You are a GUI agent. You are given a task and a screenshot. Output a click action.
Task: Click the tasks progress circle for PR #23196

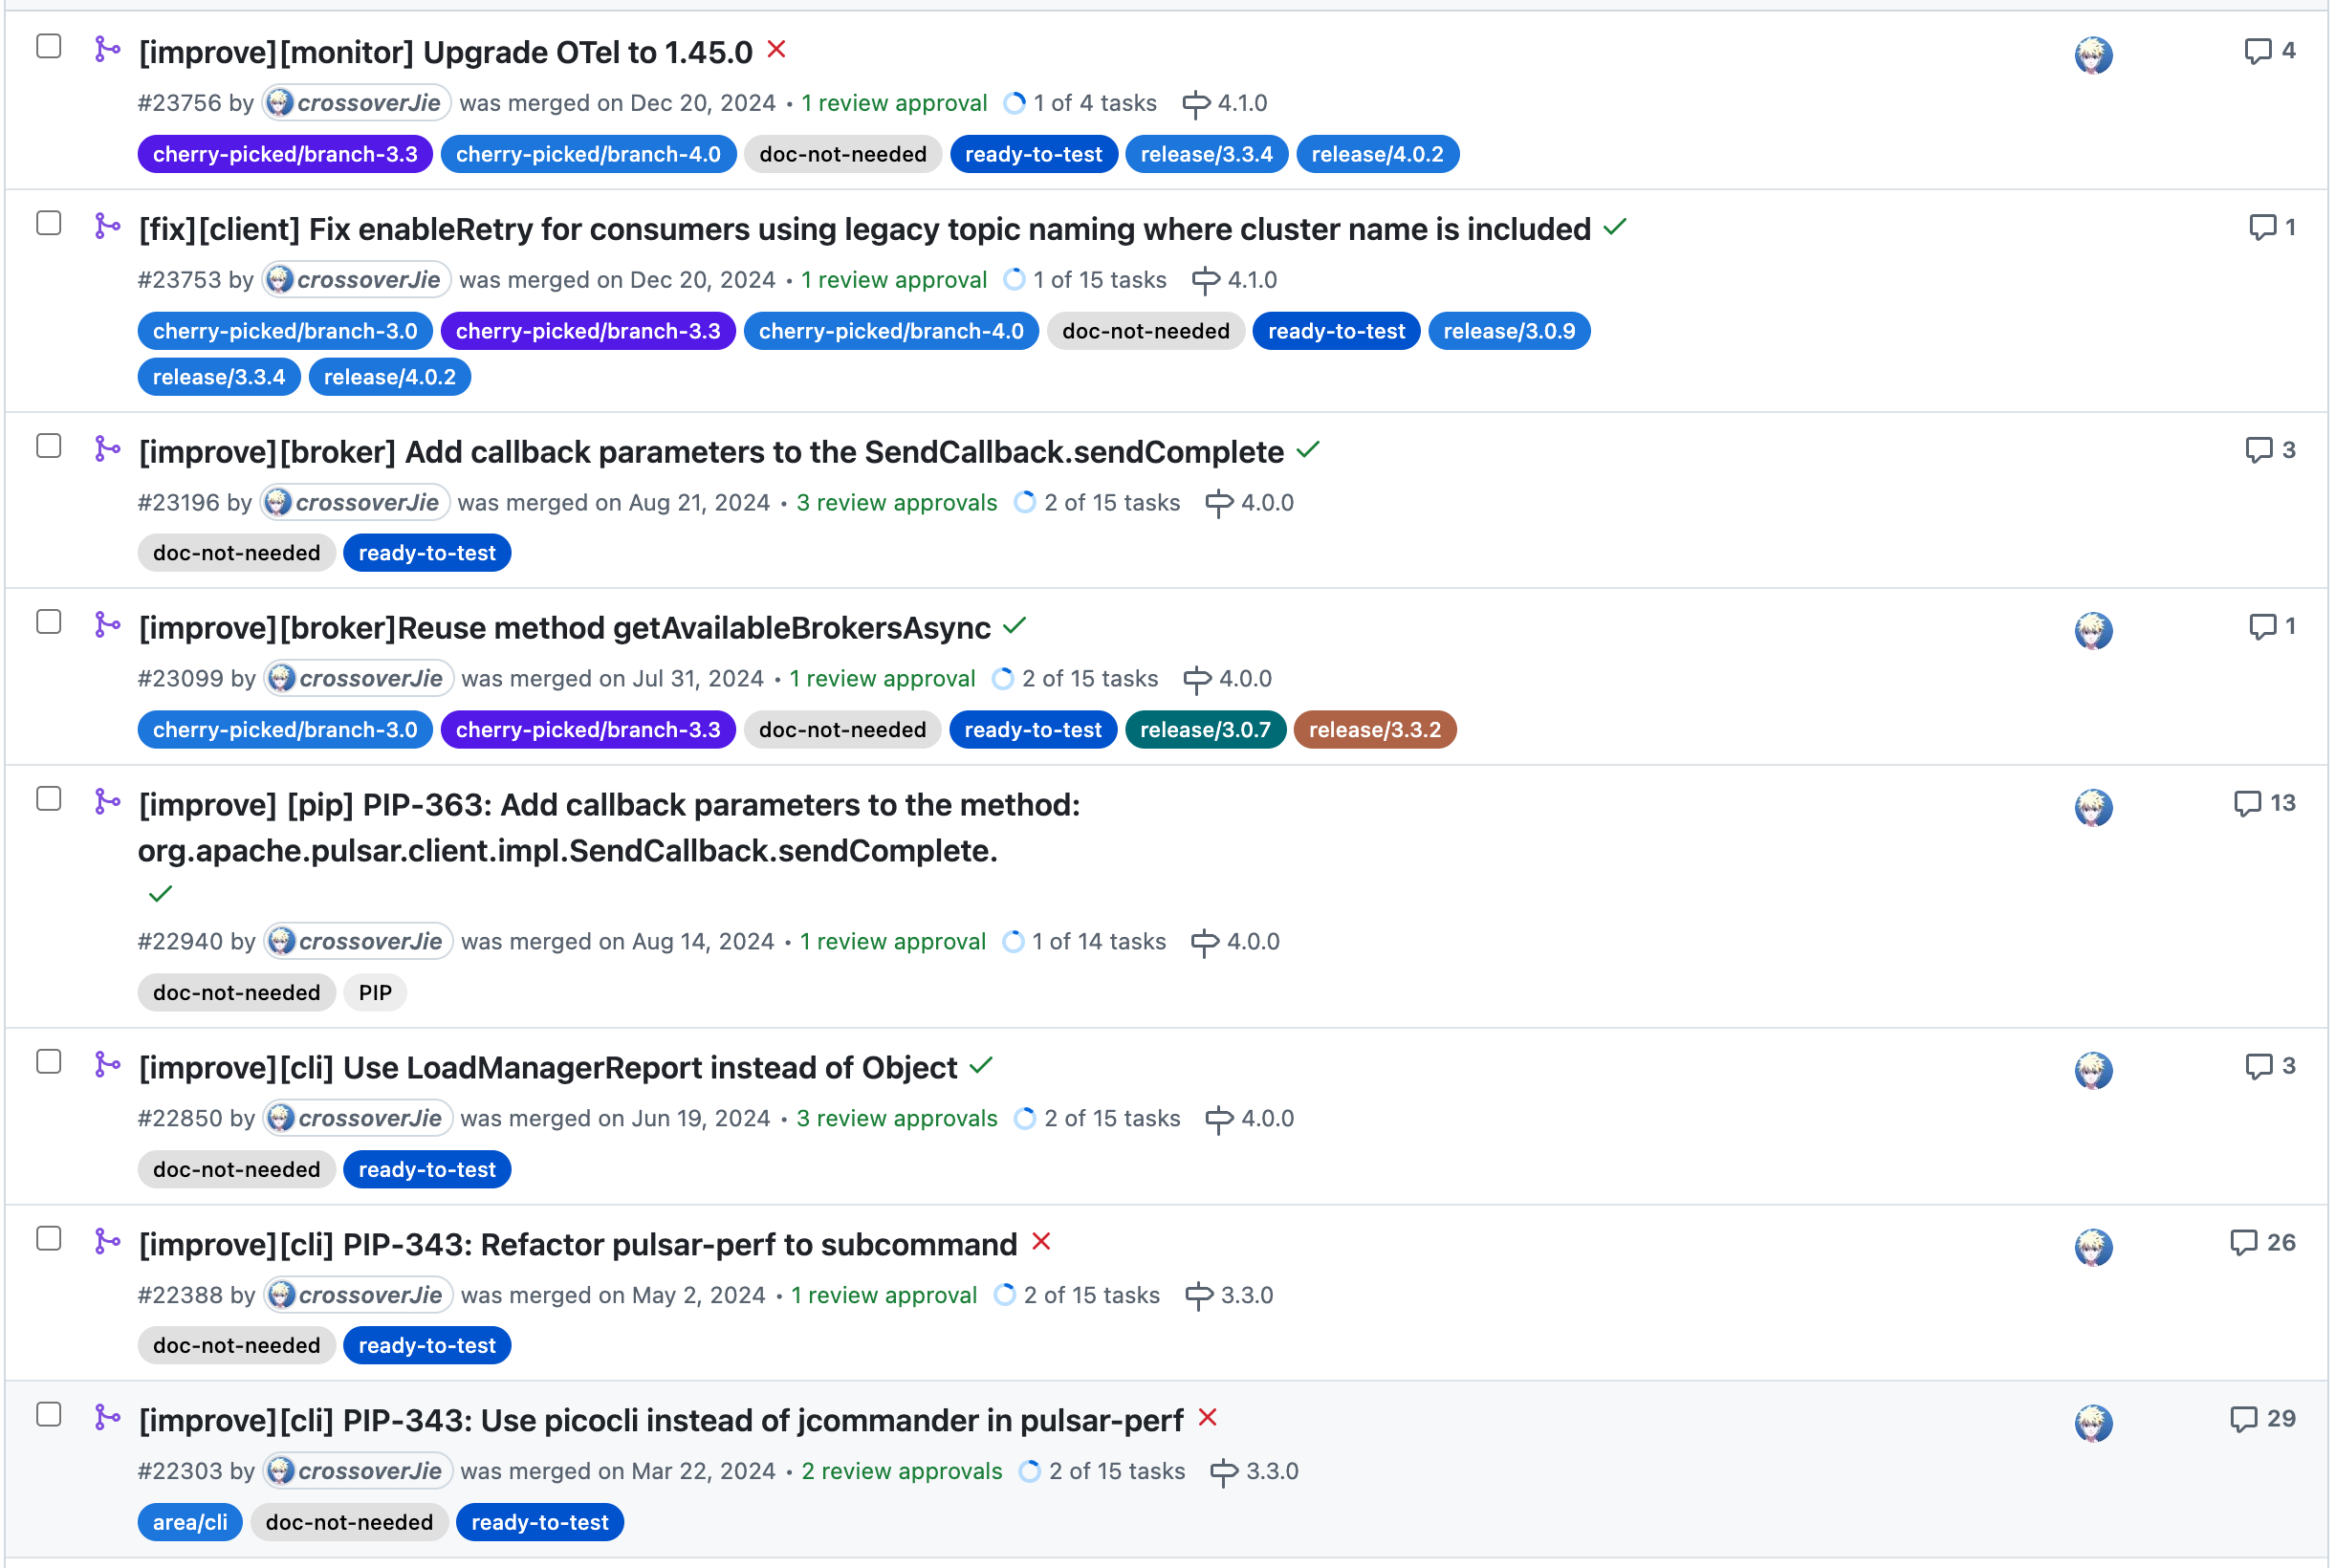point(1025,503)
